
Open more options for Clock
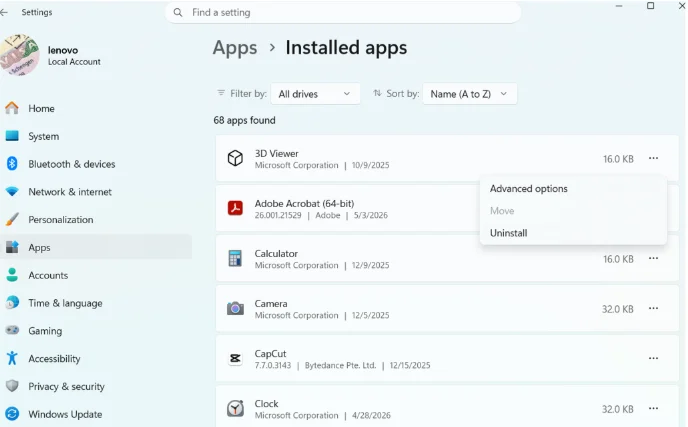pyautogui.click(x=653, y=409)
